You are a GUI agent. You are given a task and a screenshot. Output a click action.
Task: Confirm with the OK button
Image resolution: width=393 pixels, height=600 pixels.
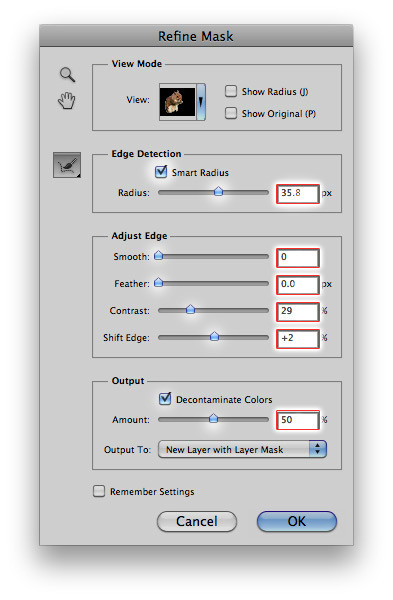pyautogui.click(x=297, y=521)
